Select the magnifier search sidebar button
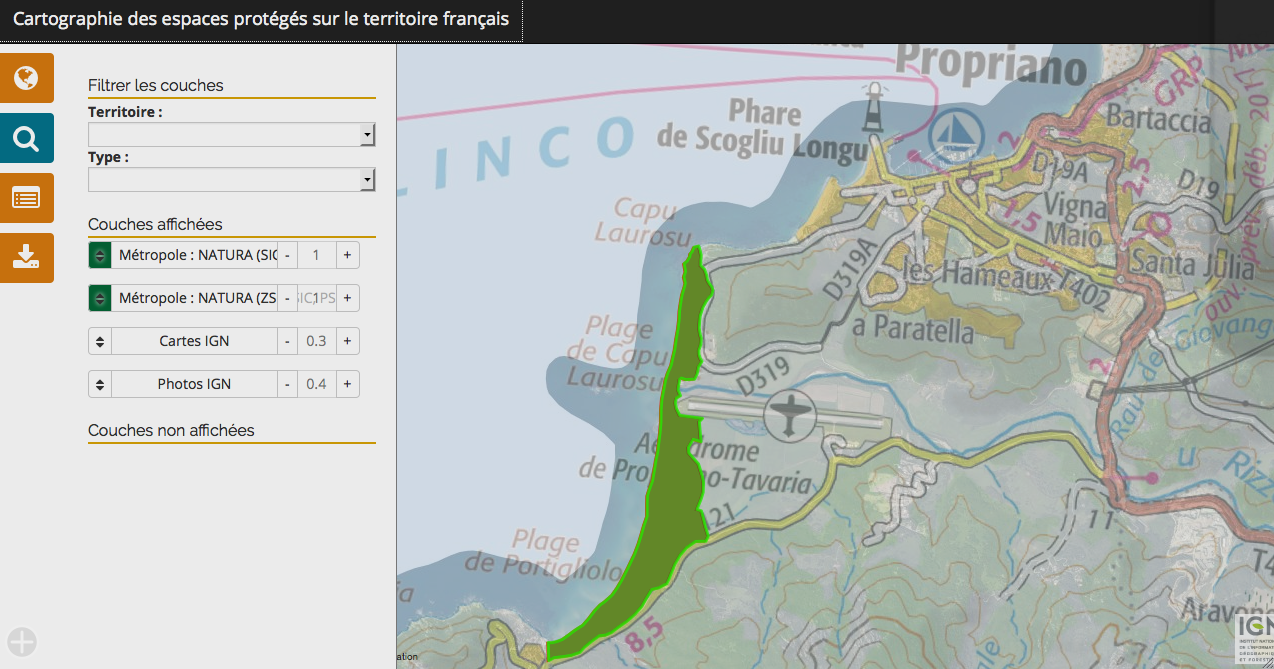 [26, 138]
